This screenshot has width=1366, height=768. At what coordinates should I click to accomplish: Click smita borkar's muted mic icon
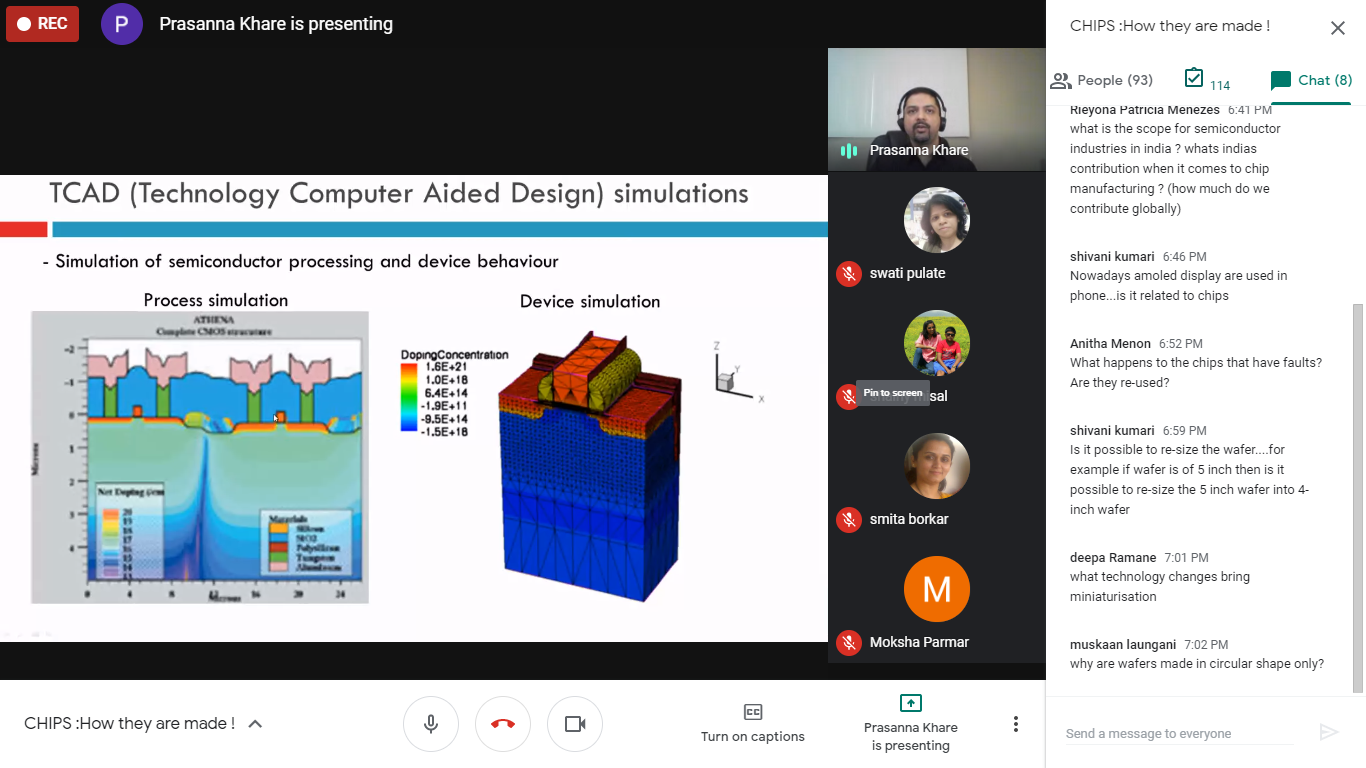[849, 519]
